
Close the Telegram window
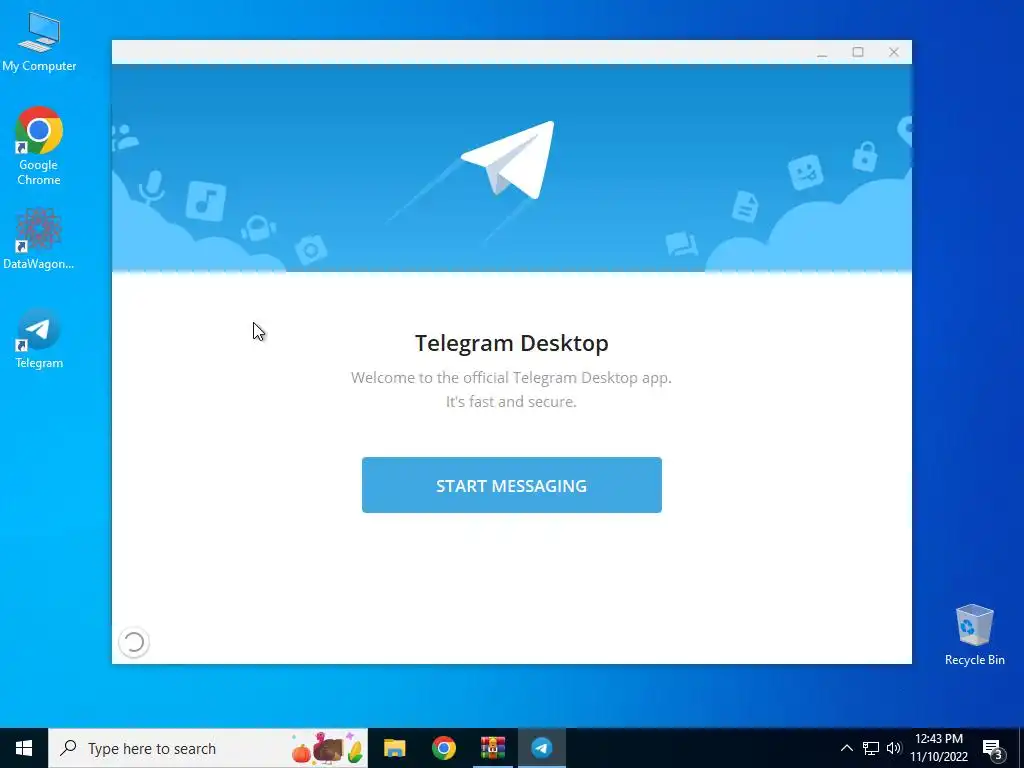(x=894, y=52)
